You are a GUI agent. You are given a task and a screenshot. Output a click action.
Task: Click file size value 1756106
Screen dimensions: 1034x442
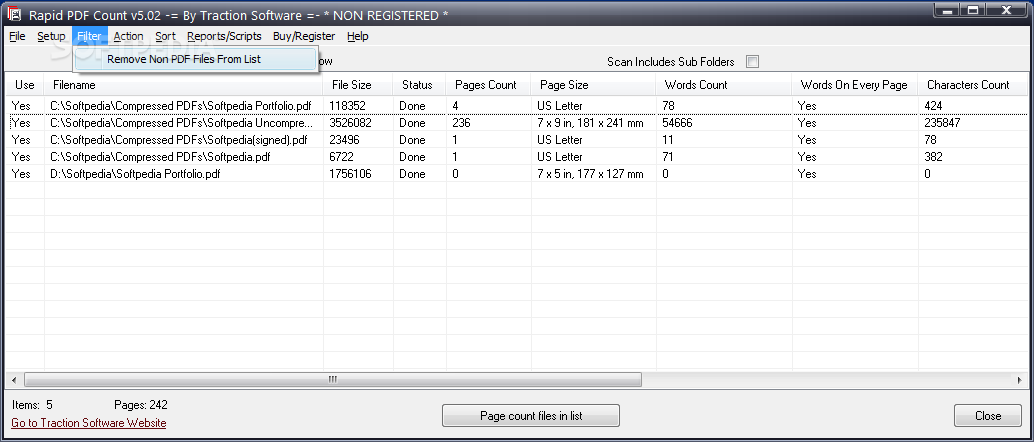(x=350, y=174)
